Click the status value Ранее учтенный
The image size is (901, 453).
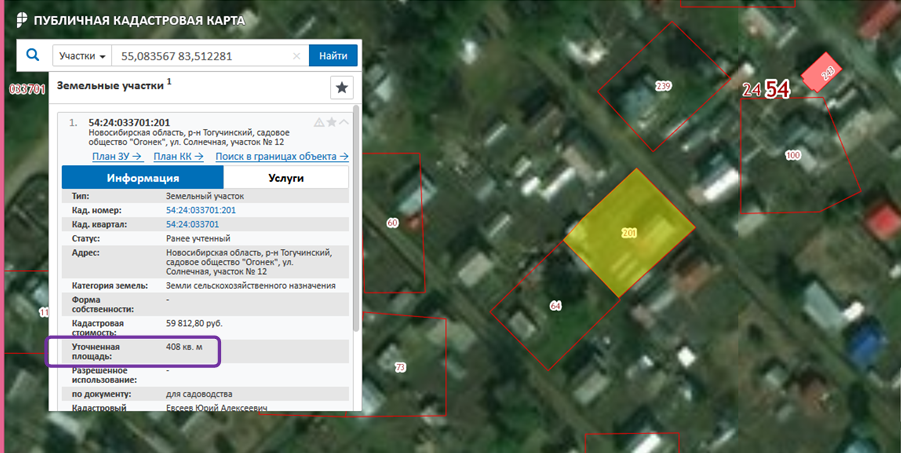point(198,238)
